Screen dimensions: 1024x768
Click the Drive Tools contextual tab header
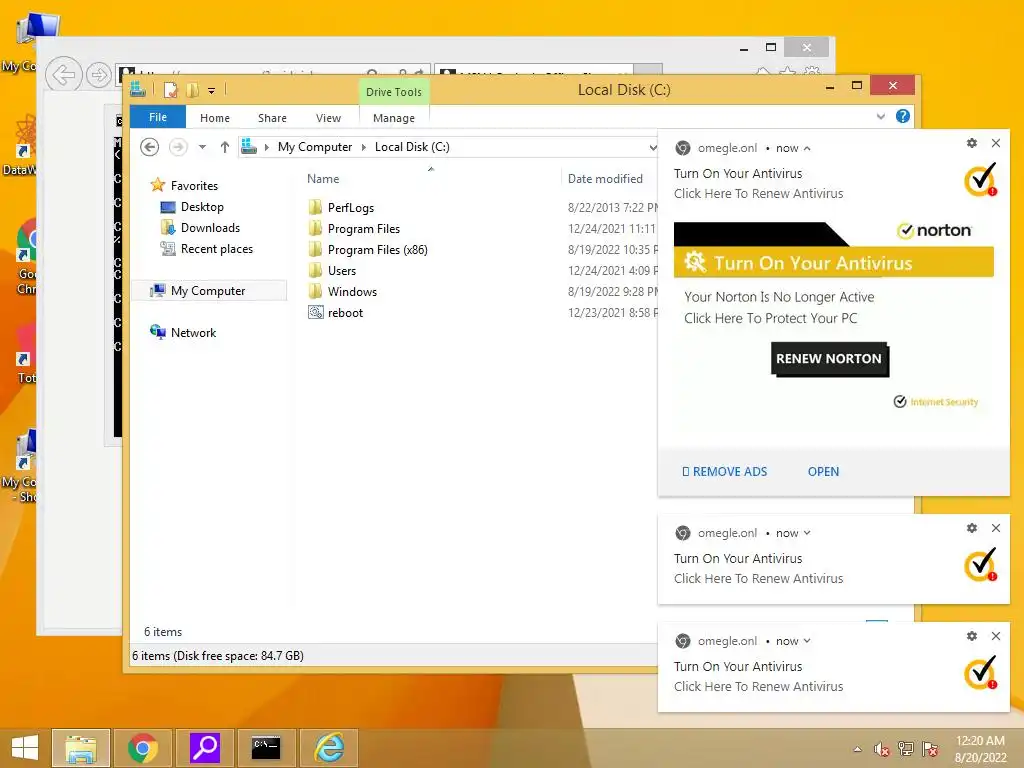pyautogui.click(x=394, y=92)
